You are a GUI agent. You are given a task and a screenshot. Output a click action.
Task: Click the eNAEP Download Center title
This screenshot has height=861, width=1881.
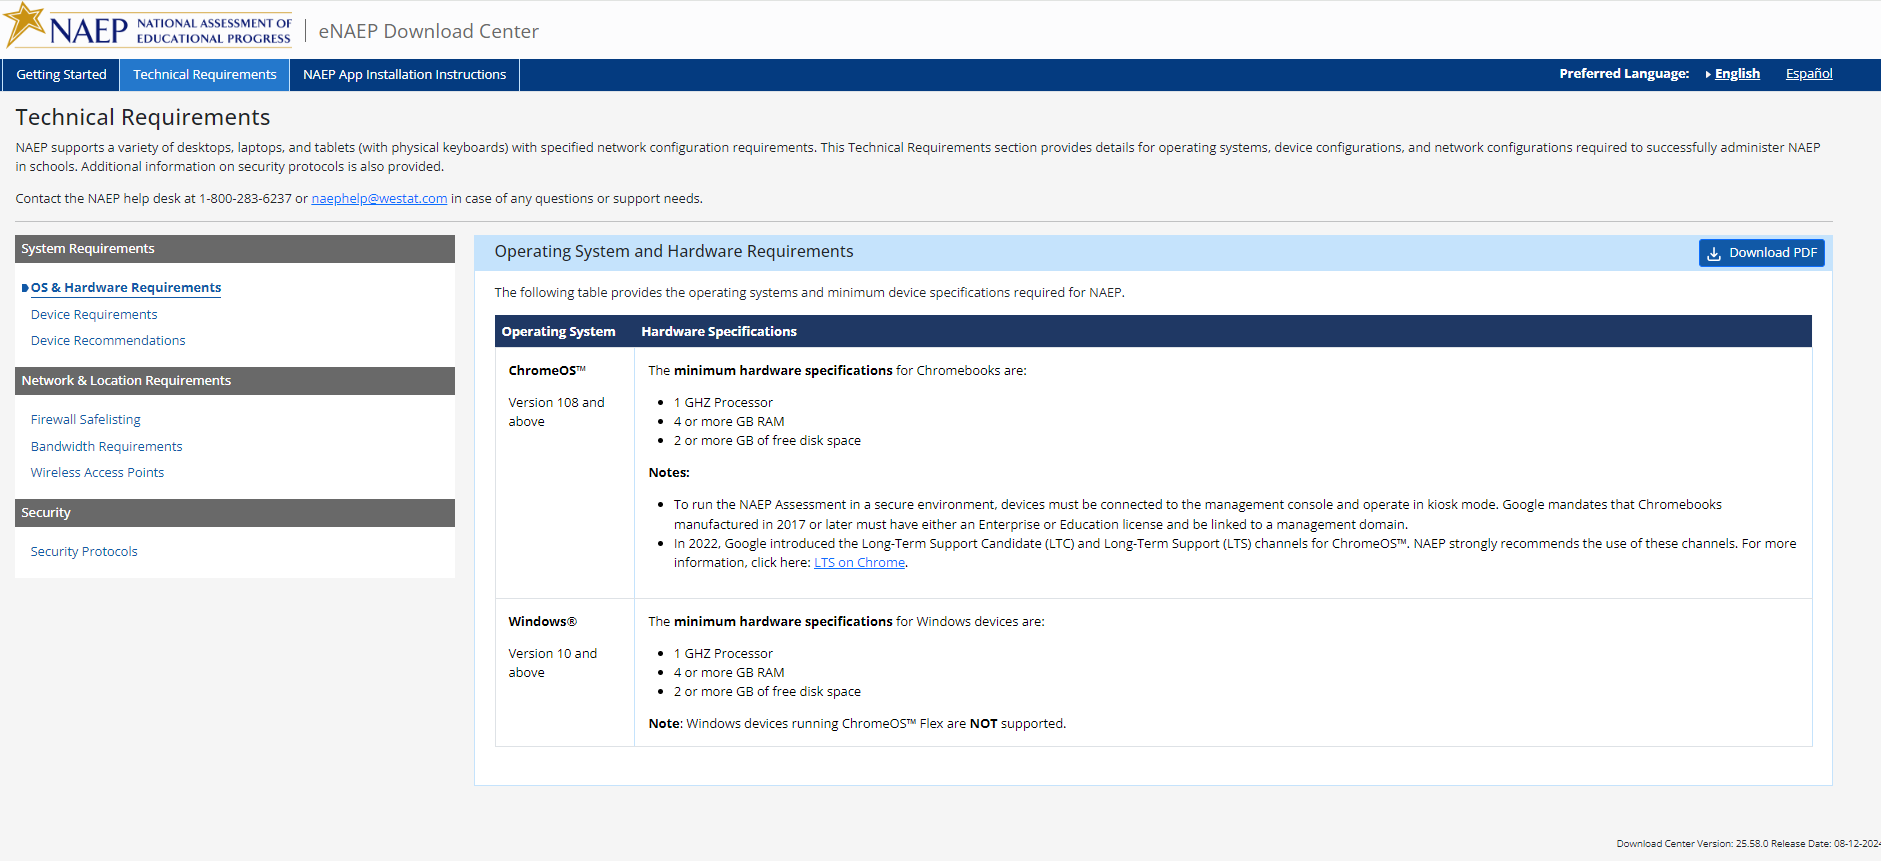(x=428, y=31)
